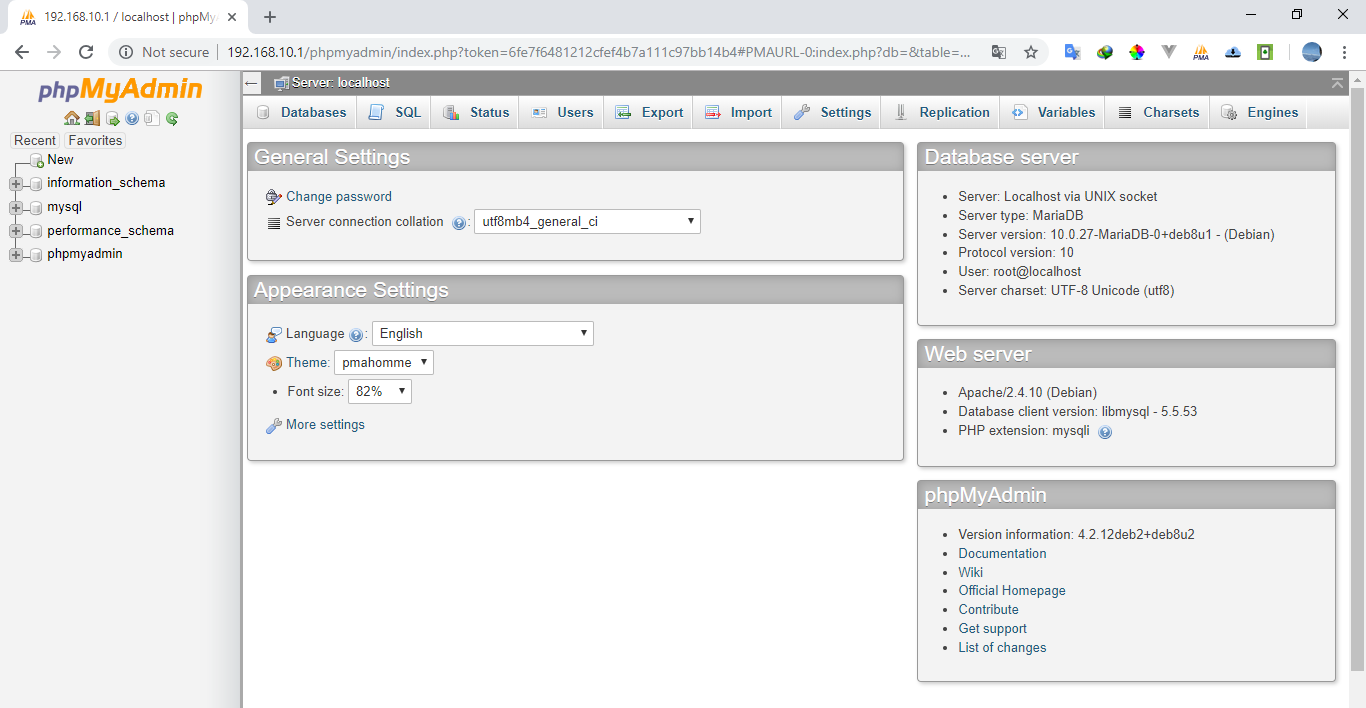Click the Chrome reload page button
1366x708 pixels.
[86, 52]
